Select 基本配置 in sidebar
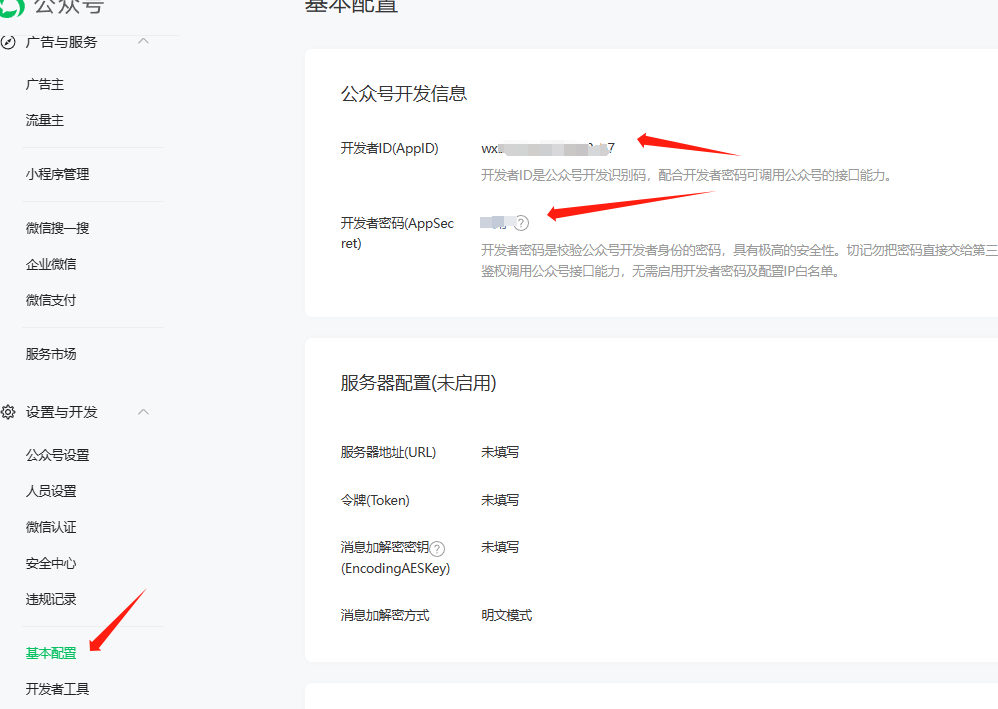 51,653
